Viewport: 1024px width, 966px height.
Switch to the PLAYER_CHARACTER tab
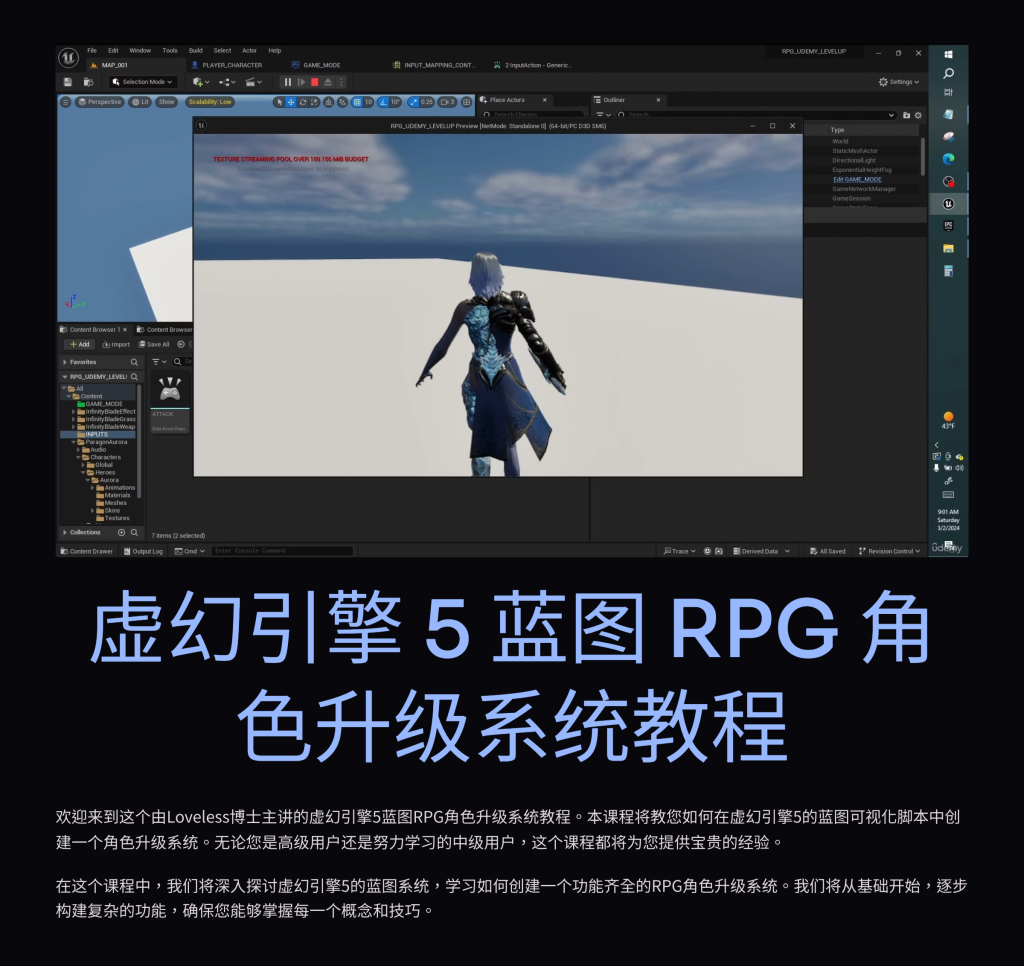227,65
